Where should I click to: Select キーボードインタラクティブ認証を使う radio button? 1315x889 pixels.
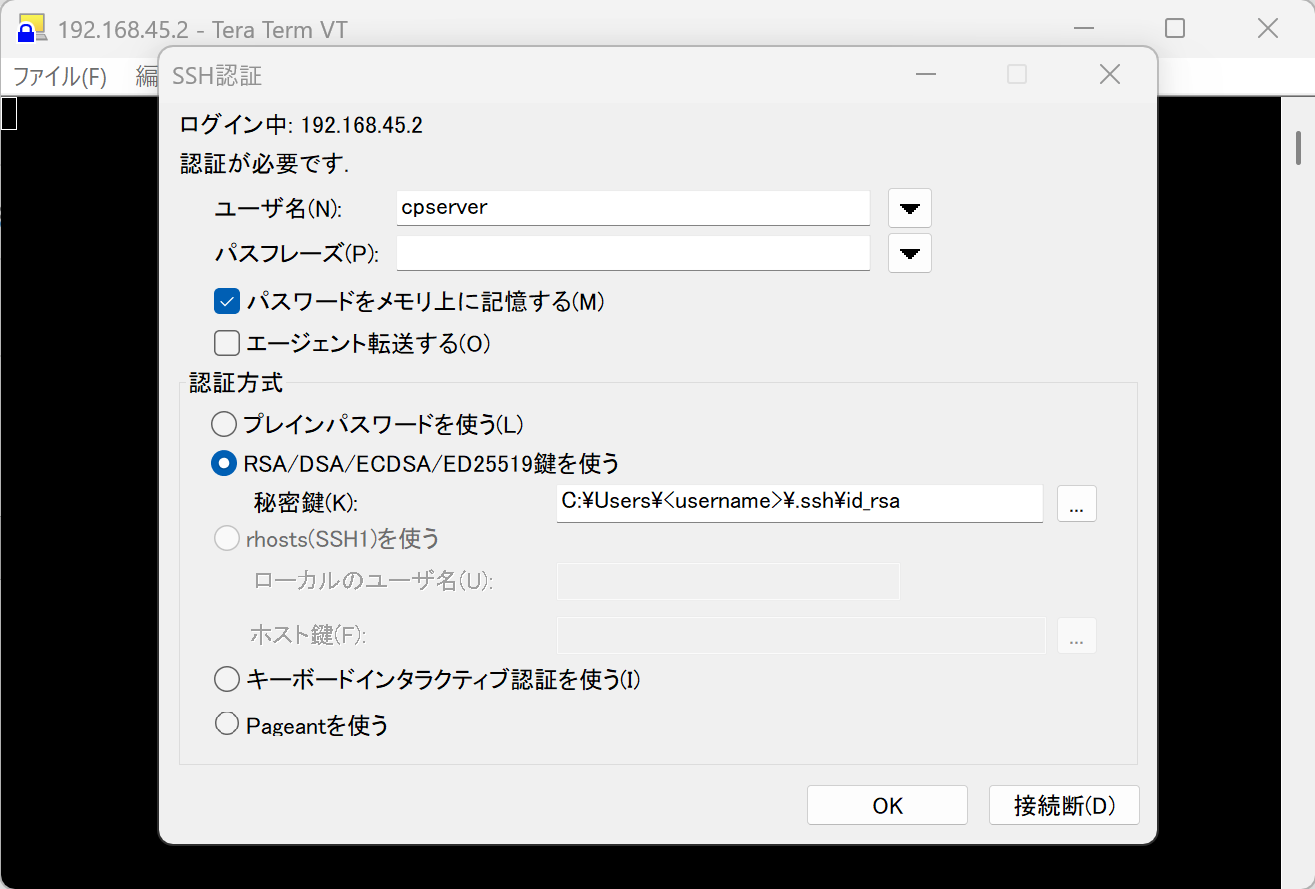[227, 680]
